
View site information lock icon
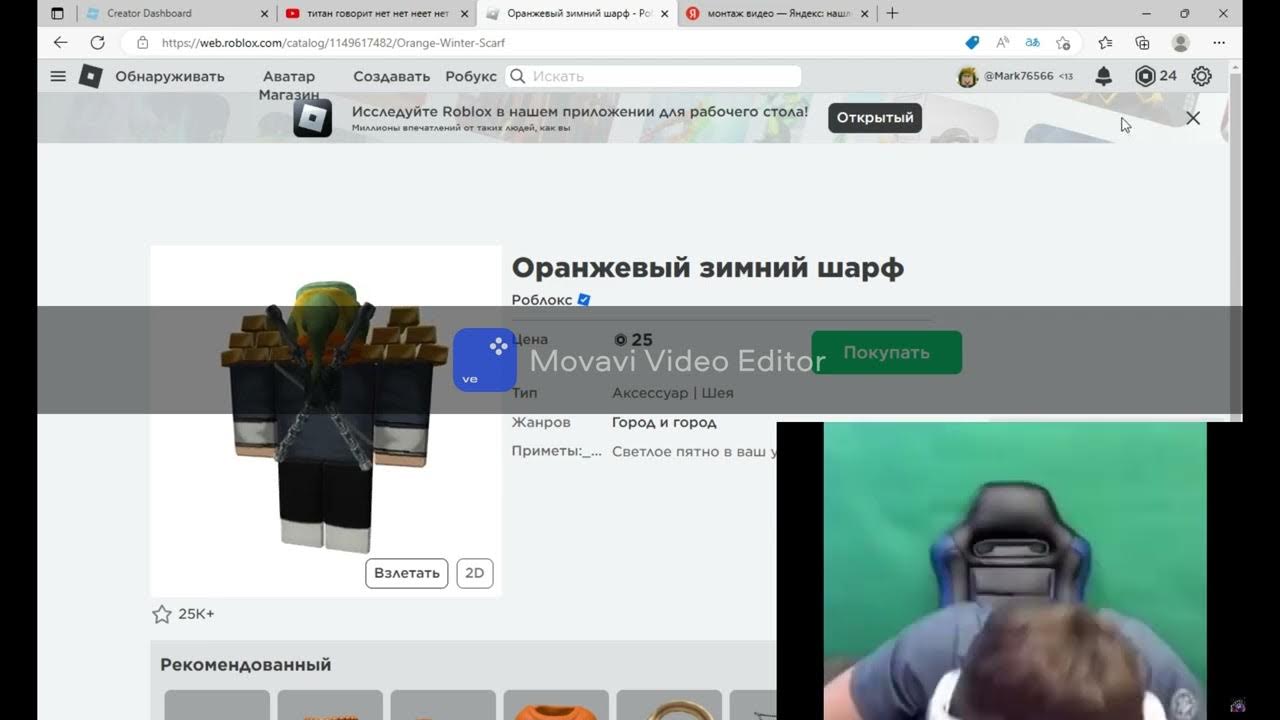[142, 43]
